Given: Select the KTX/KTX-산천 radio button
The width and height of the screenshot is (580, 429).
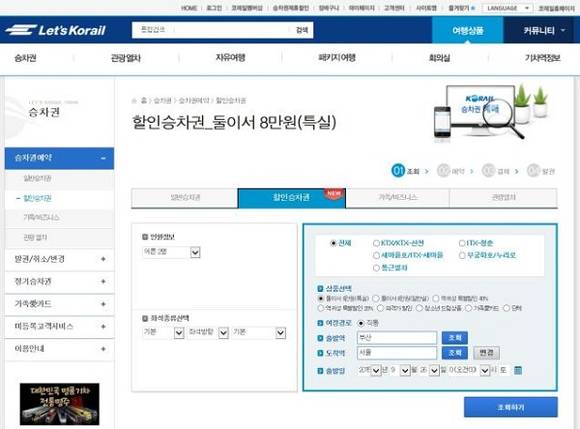Looking at the screenshot, I should (x=376, y=243).
